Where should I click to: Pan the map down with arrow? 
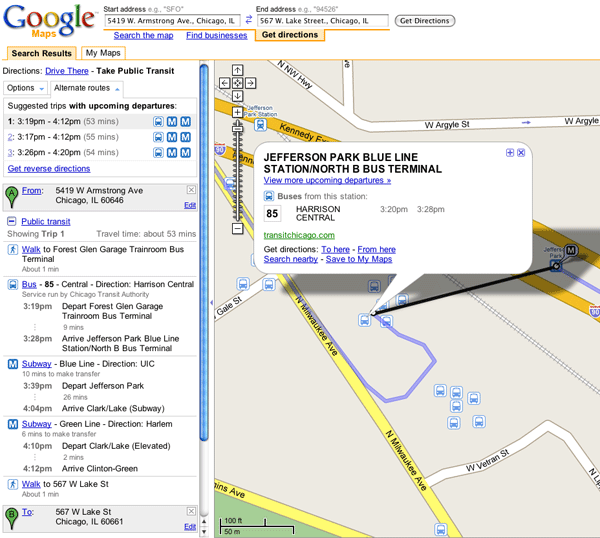pyautogui.click(x=237, y=96)
